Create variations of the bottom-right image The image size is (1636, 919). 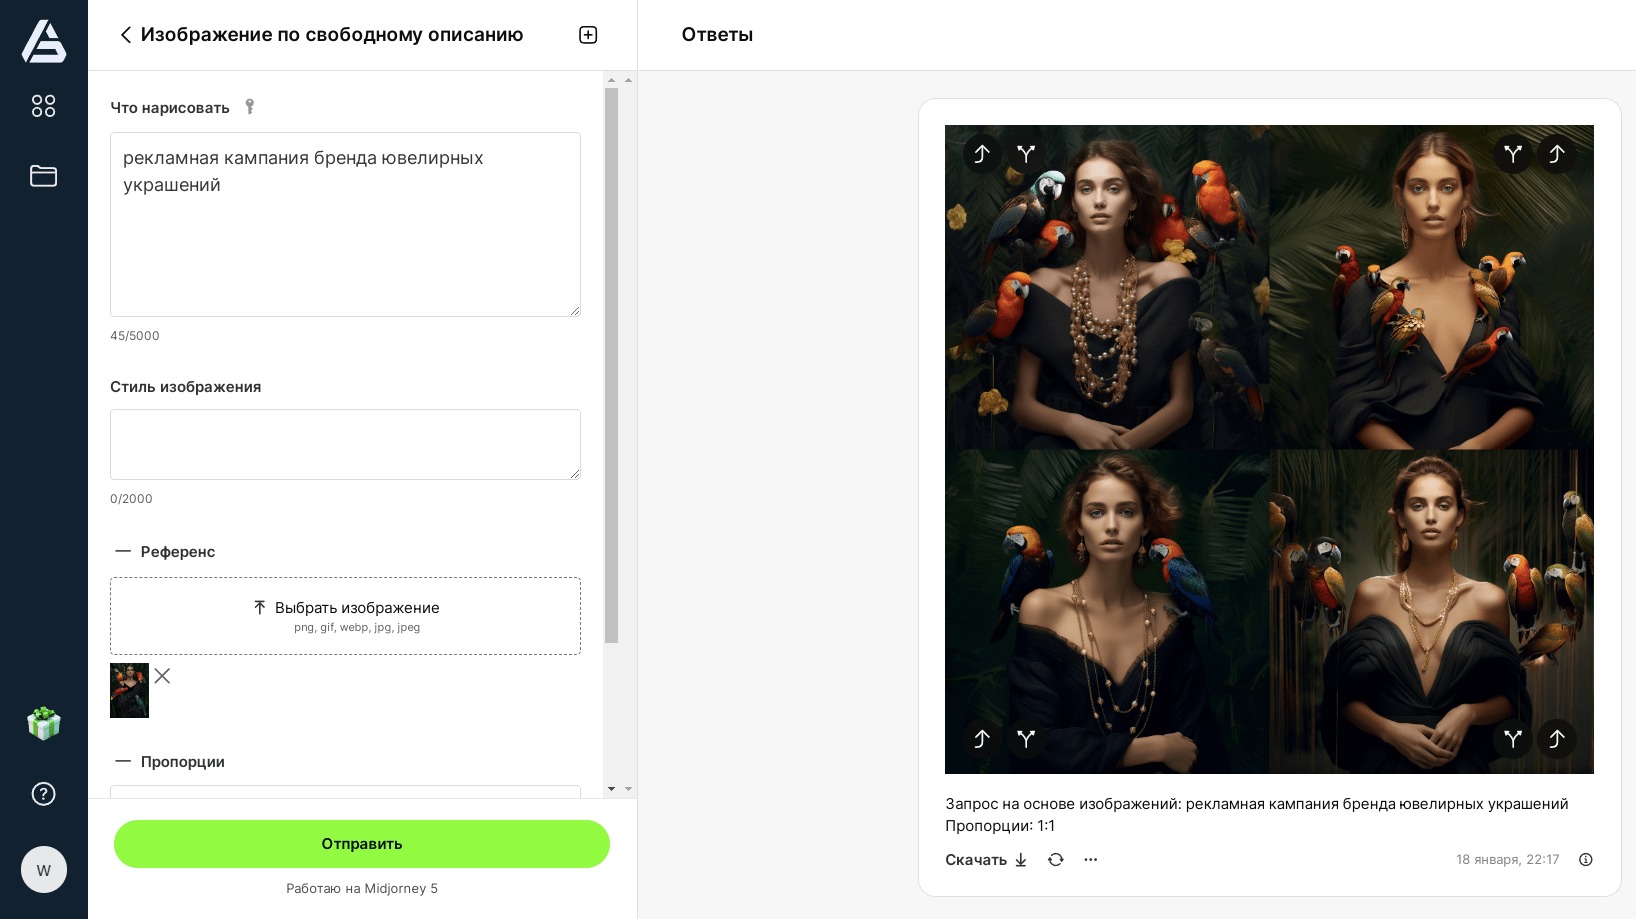(x=1513, y=739)
